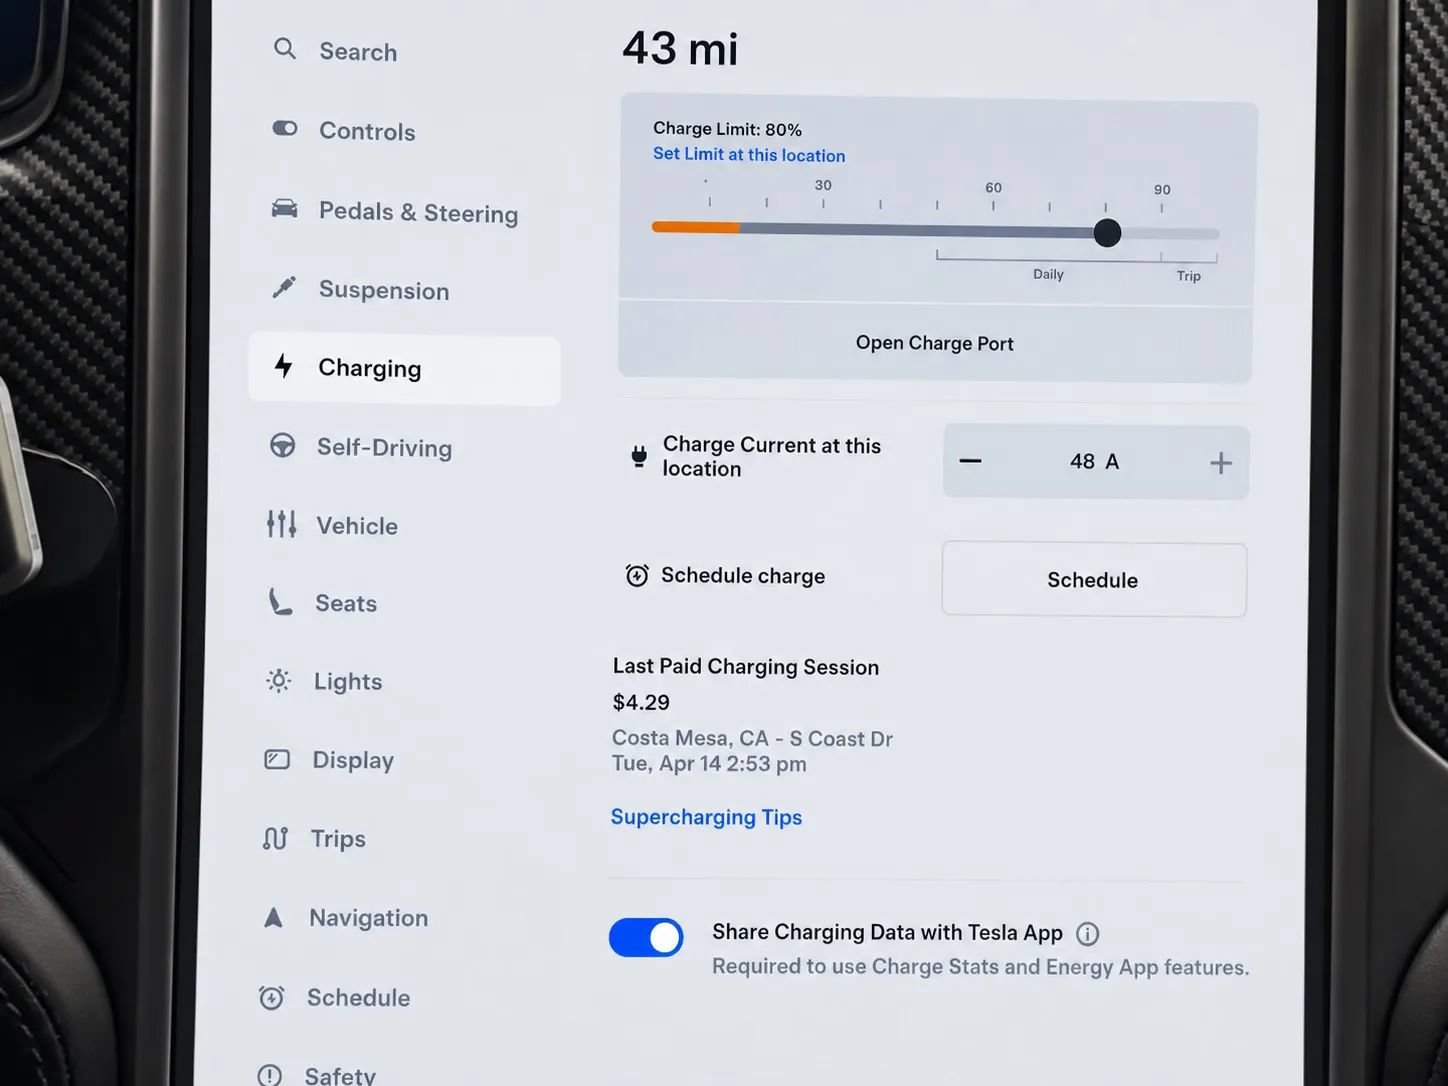Click the Controls toggle icon in sidebar
The height and width of the screenshot is (1086, 1448).
point(285,128)
